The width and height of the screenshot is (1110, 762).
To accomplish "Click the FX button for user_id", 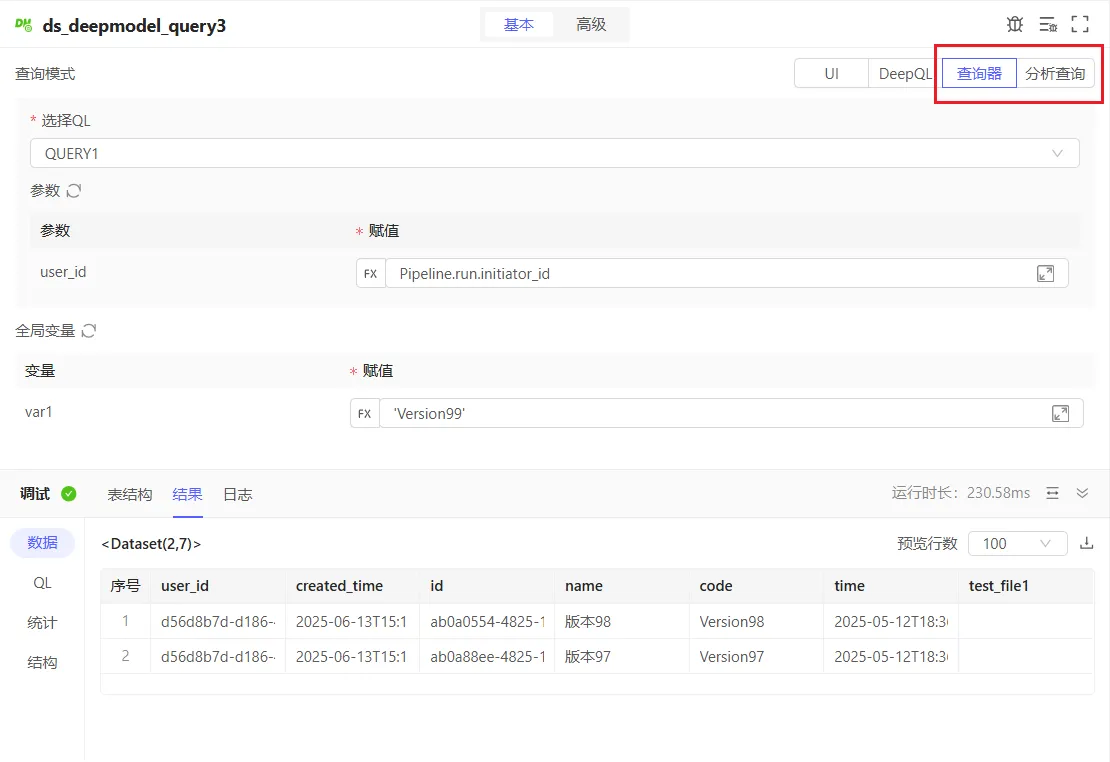I will click(x=370, y=273).
